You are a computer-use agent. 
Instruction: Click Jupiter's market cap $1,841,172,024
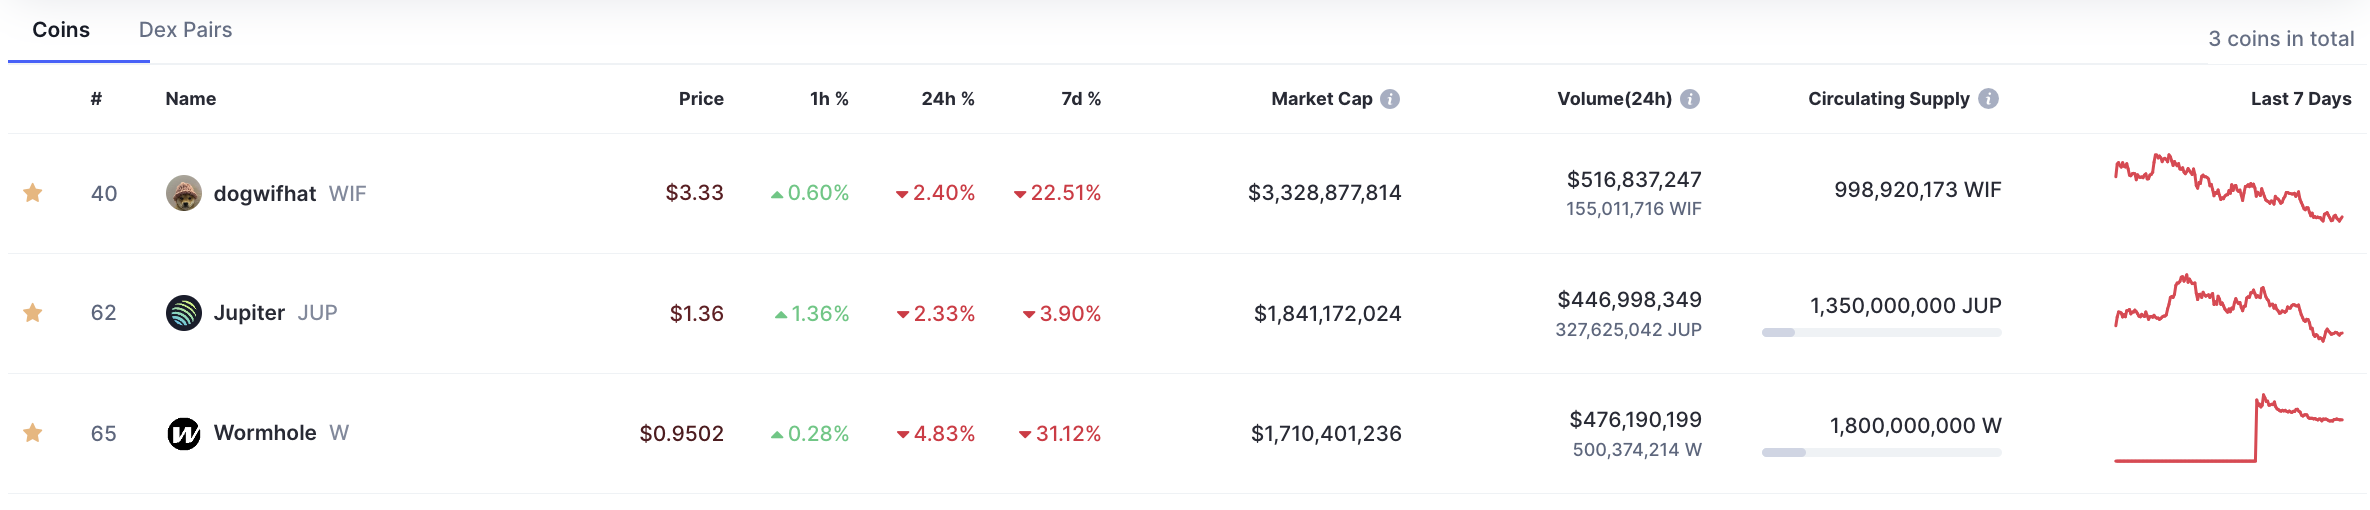click(1328, 314)
